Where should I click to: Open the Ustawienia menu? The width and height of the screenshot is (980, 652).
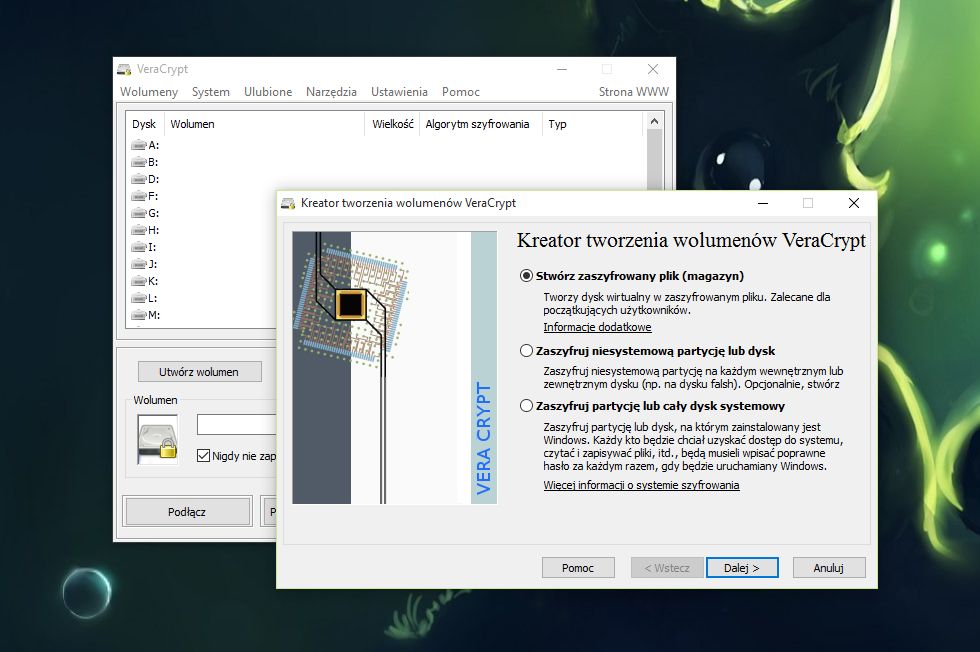click(x=399, y=92)
